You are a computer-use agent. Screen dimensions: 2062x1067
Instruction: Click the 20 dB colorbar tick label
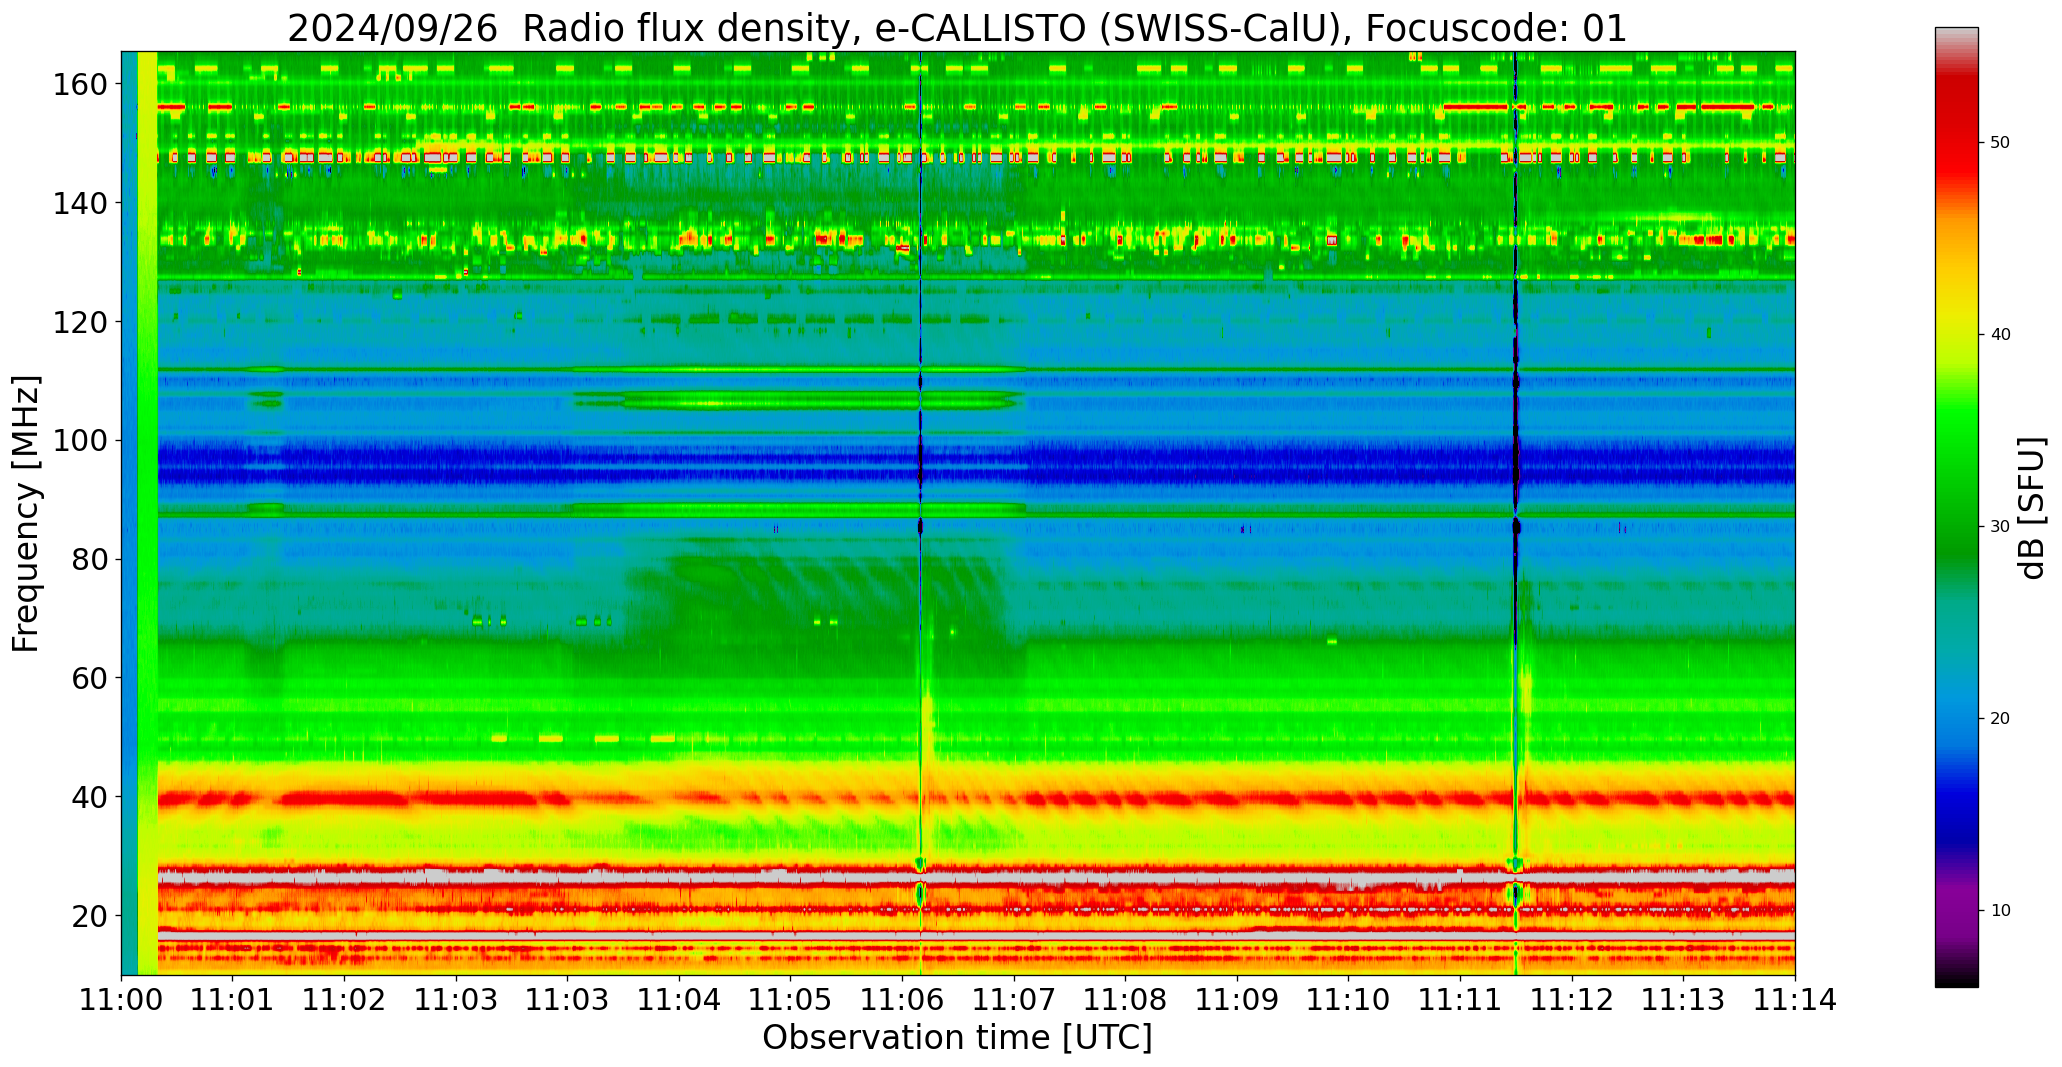(2000, 719)
